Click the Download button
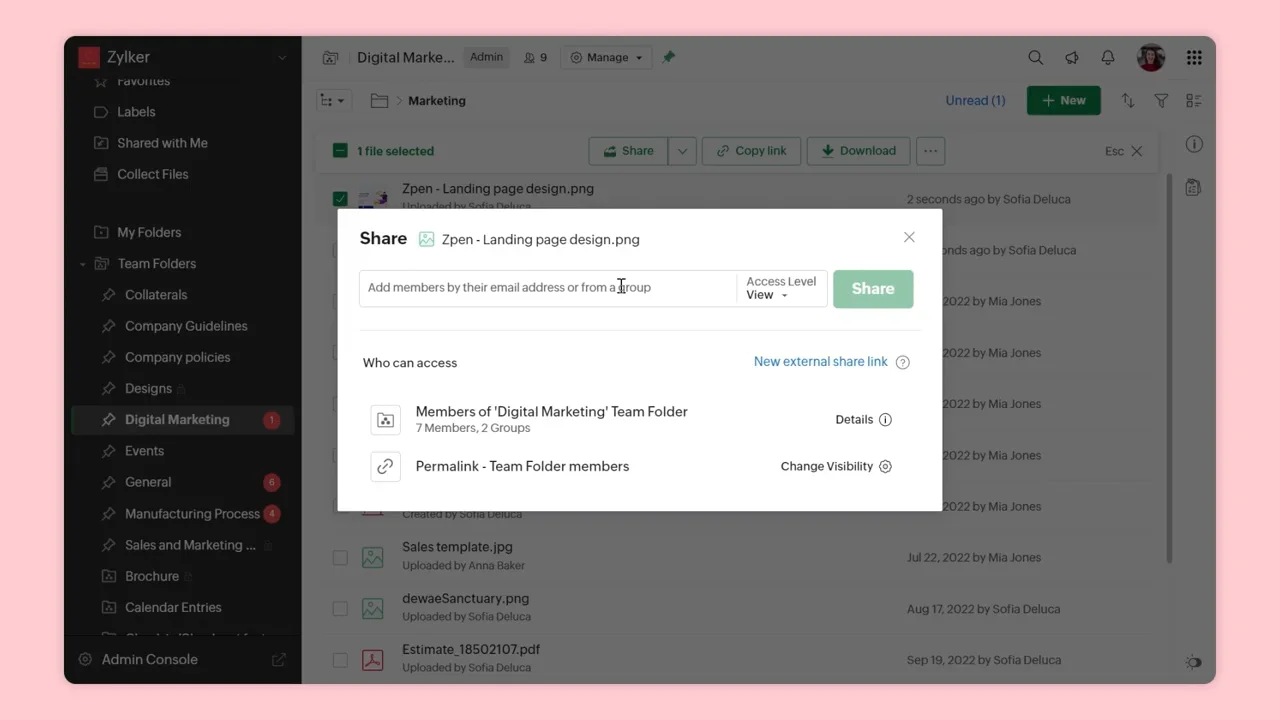Image resolution: width=1280 pixels, height=720 pixels. [858, 151]
